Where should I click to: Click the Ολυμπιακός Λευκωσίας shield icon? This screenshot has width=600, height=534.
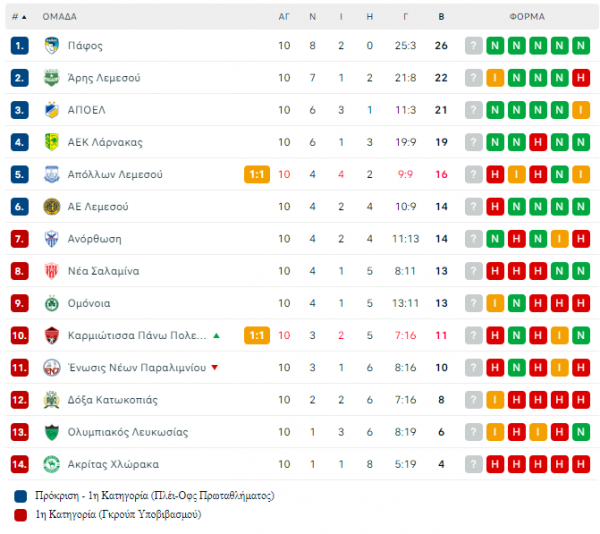[52, 432]
